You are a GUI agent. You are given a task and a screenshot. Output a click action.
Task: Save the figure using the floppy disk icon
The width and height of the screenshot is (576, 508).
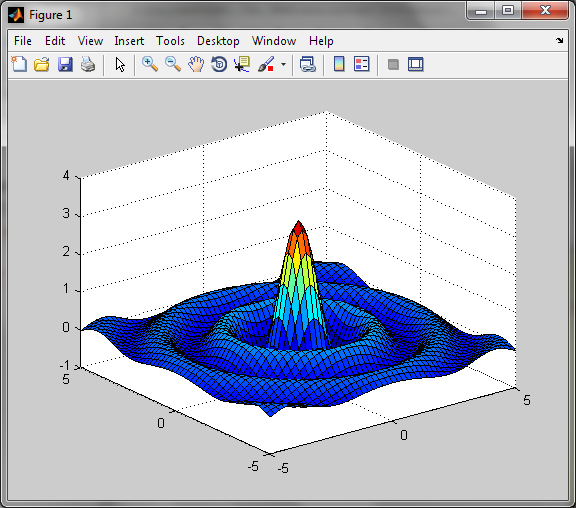pos(65,64)
